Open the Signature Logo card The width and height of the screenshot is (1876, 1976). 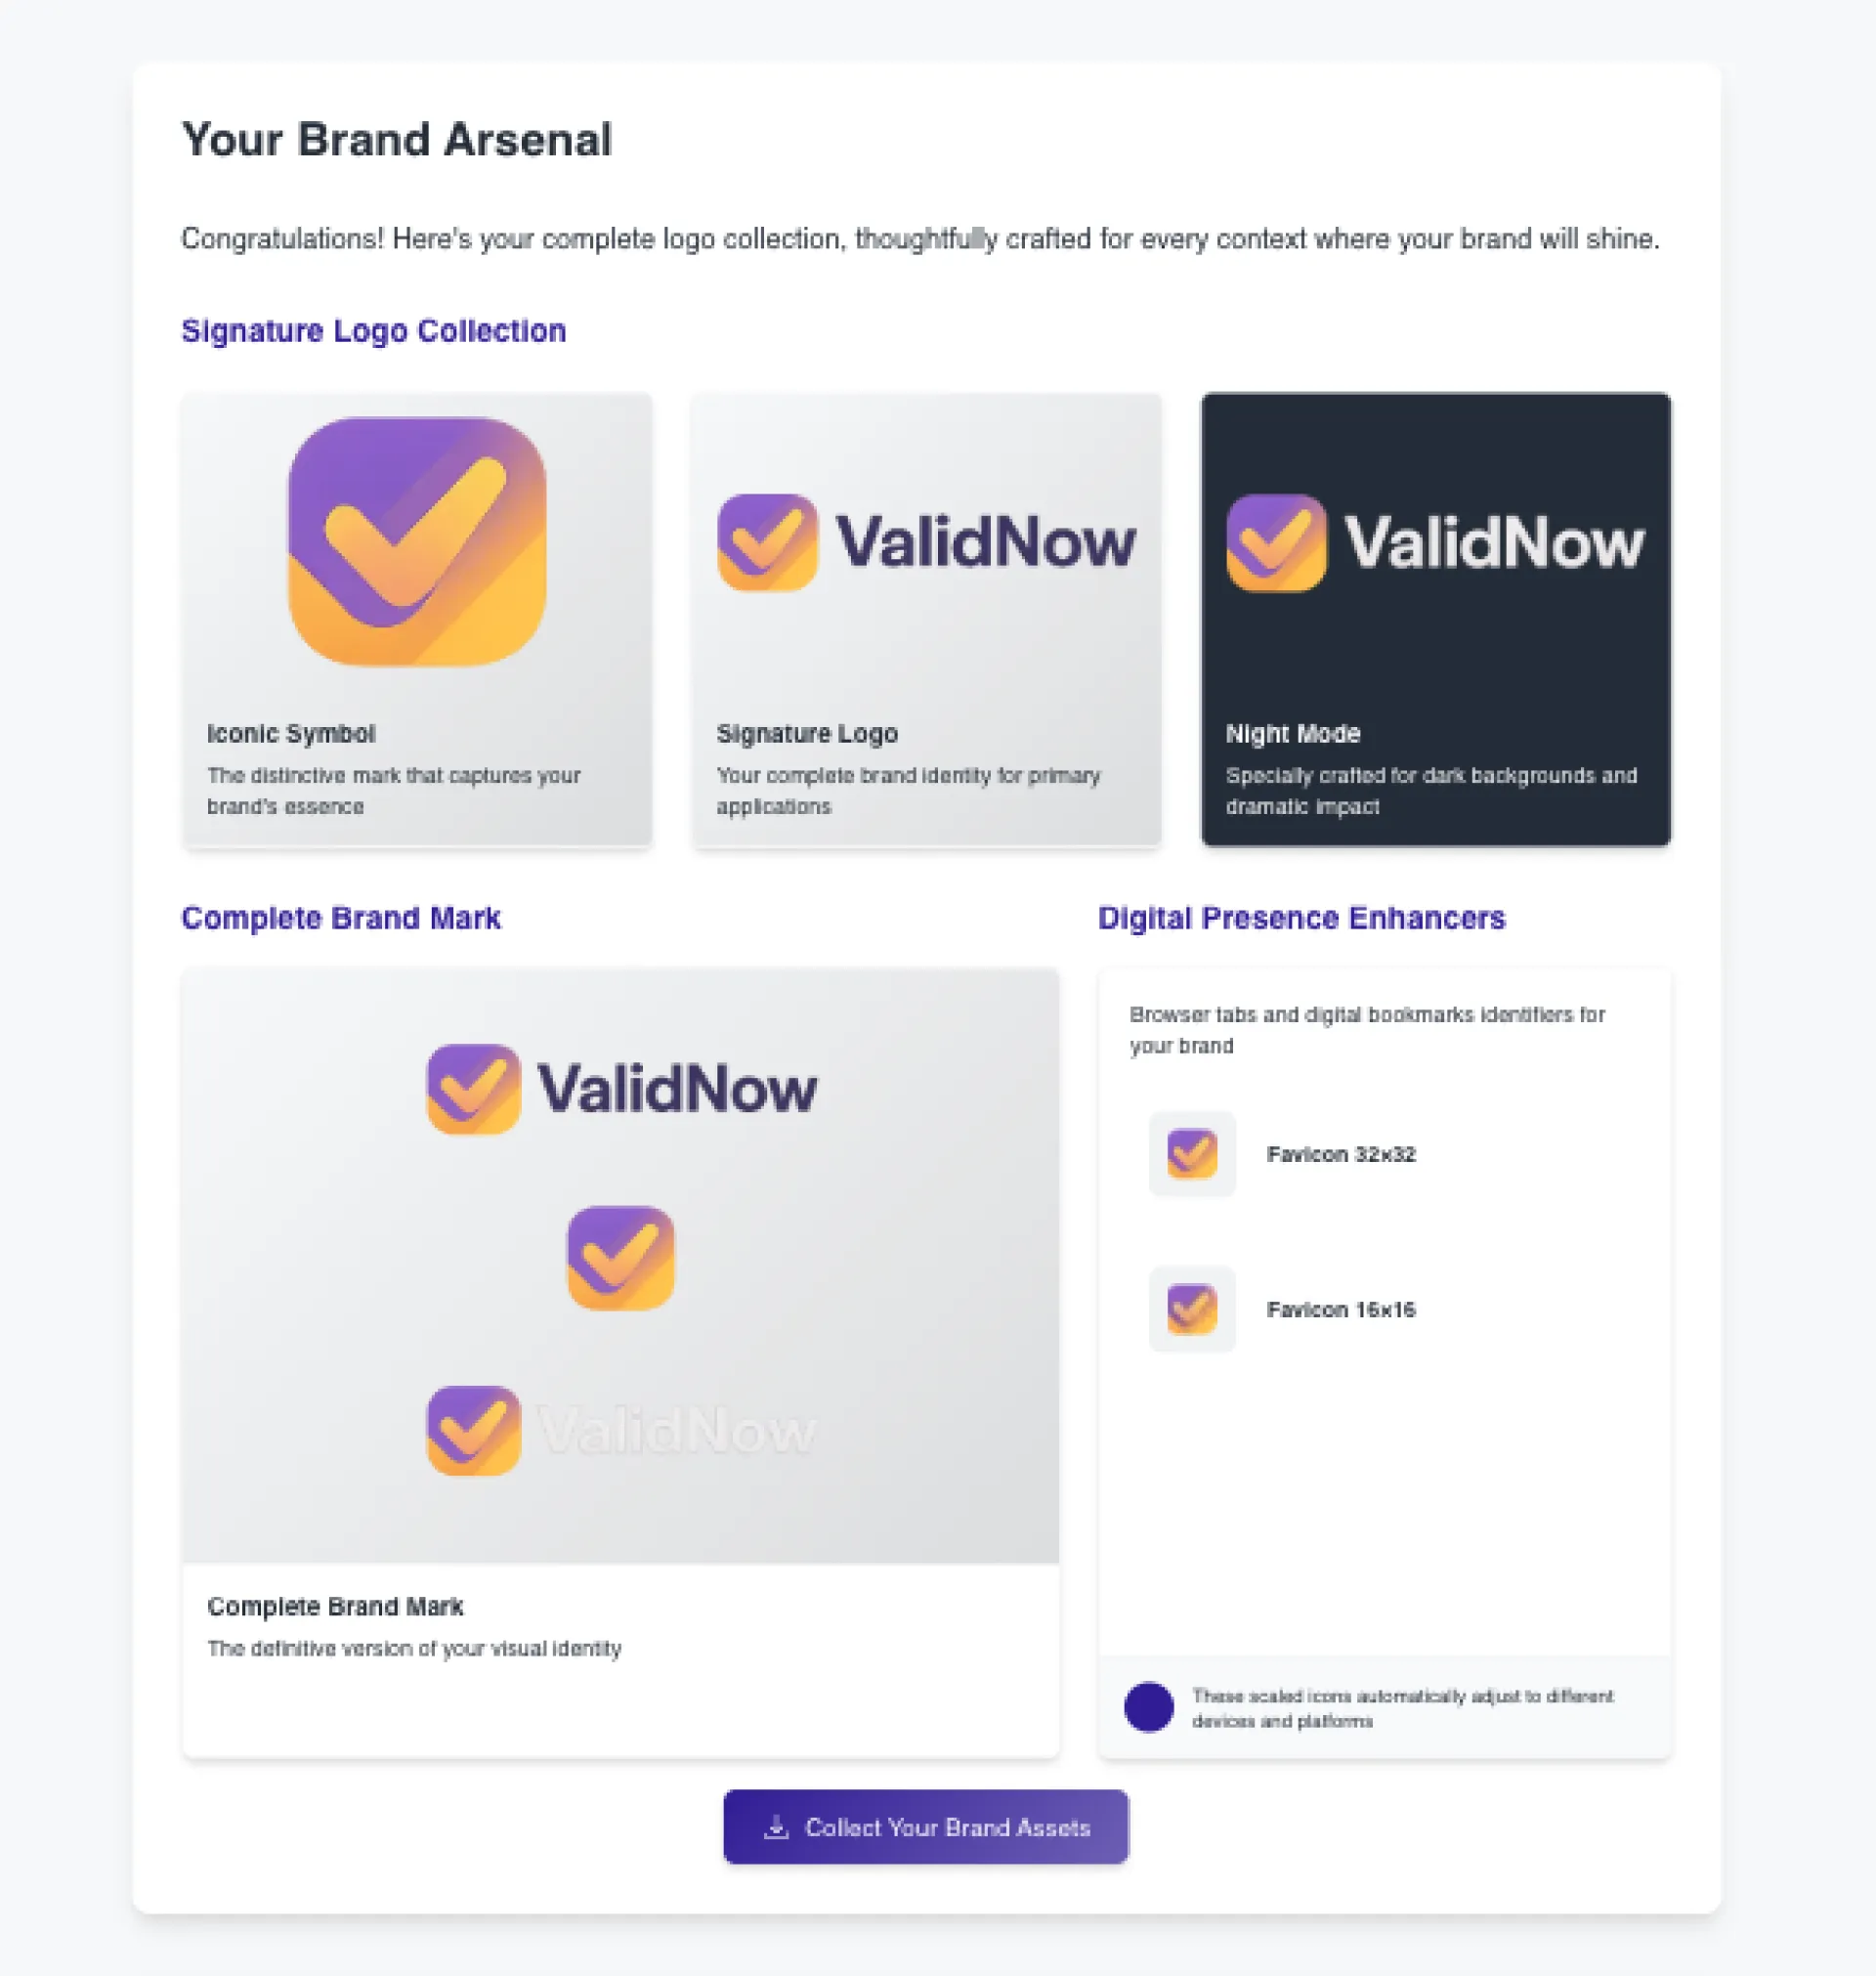tap(927, 619)
